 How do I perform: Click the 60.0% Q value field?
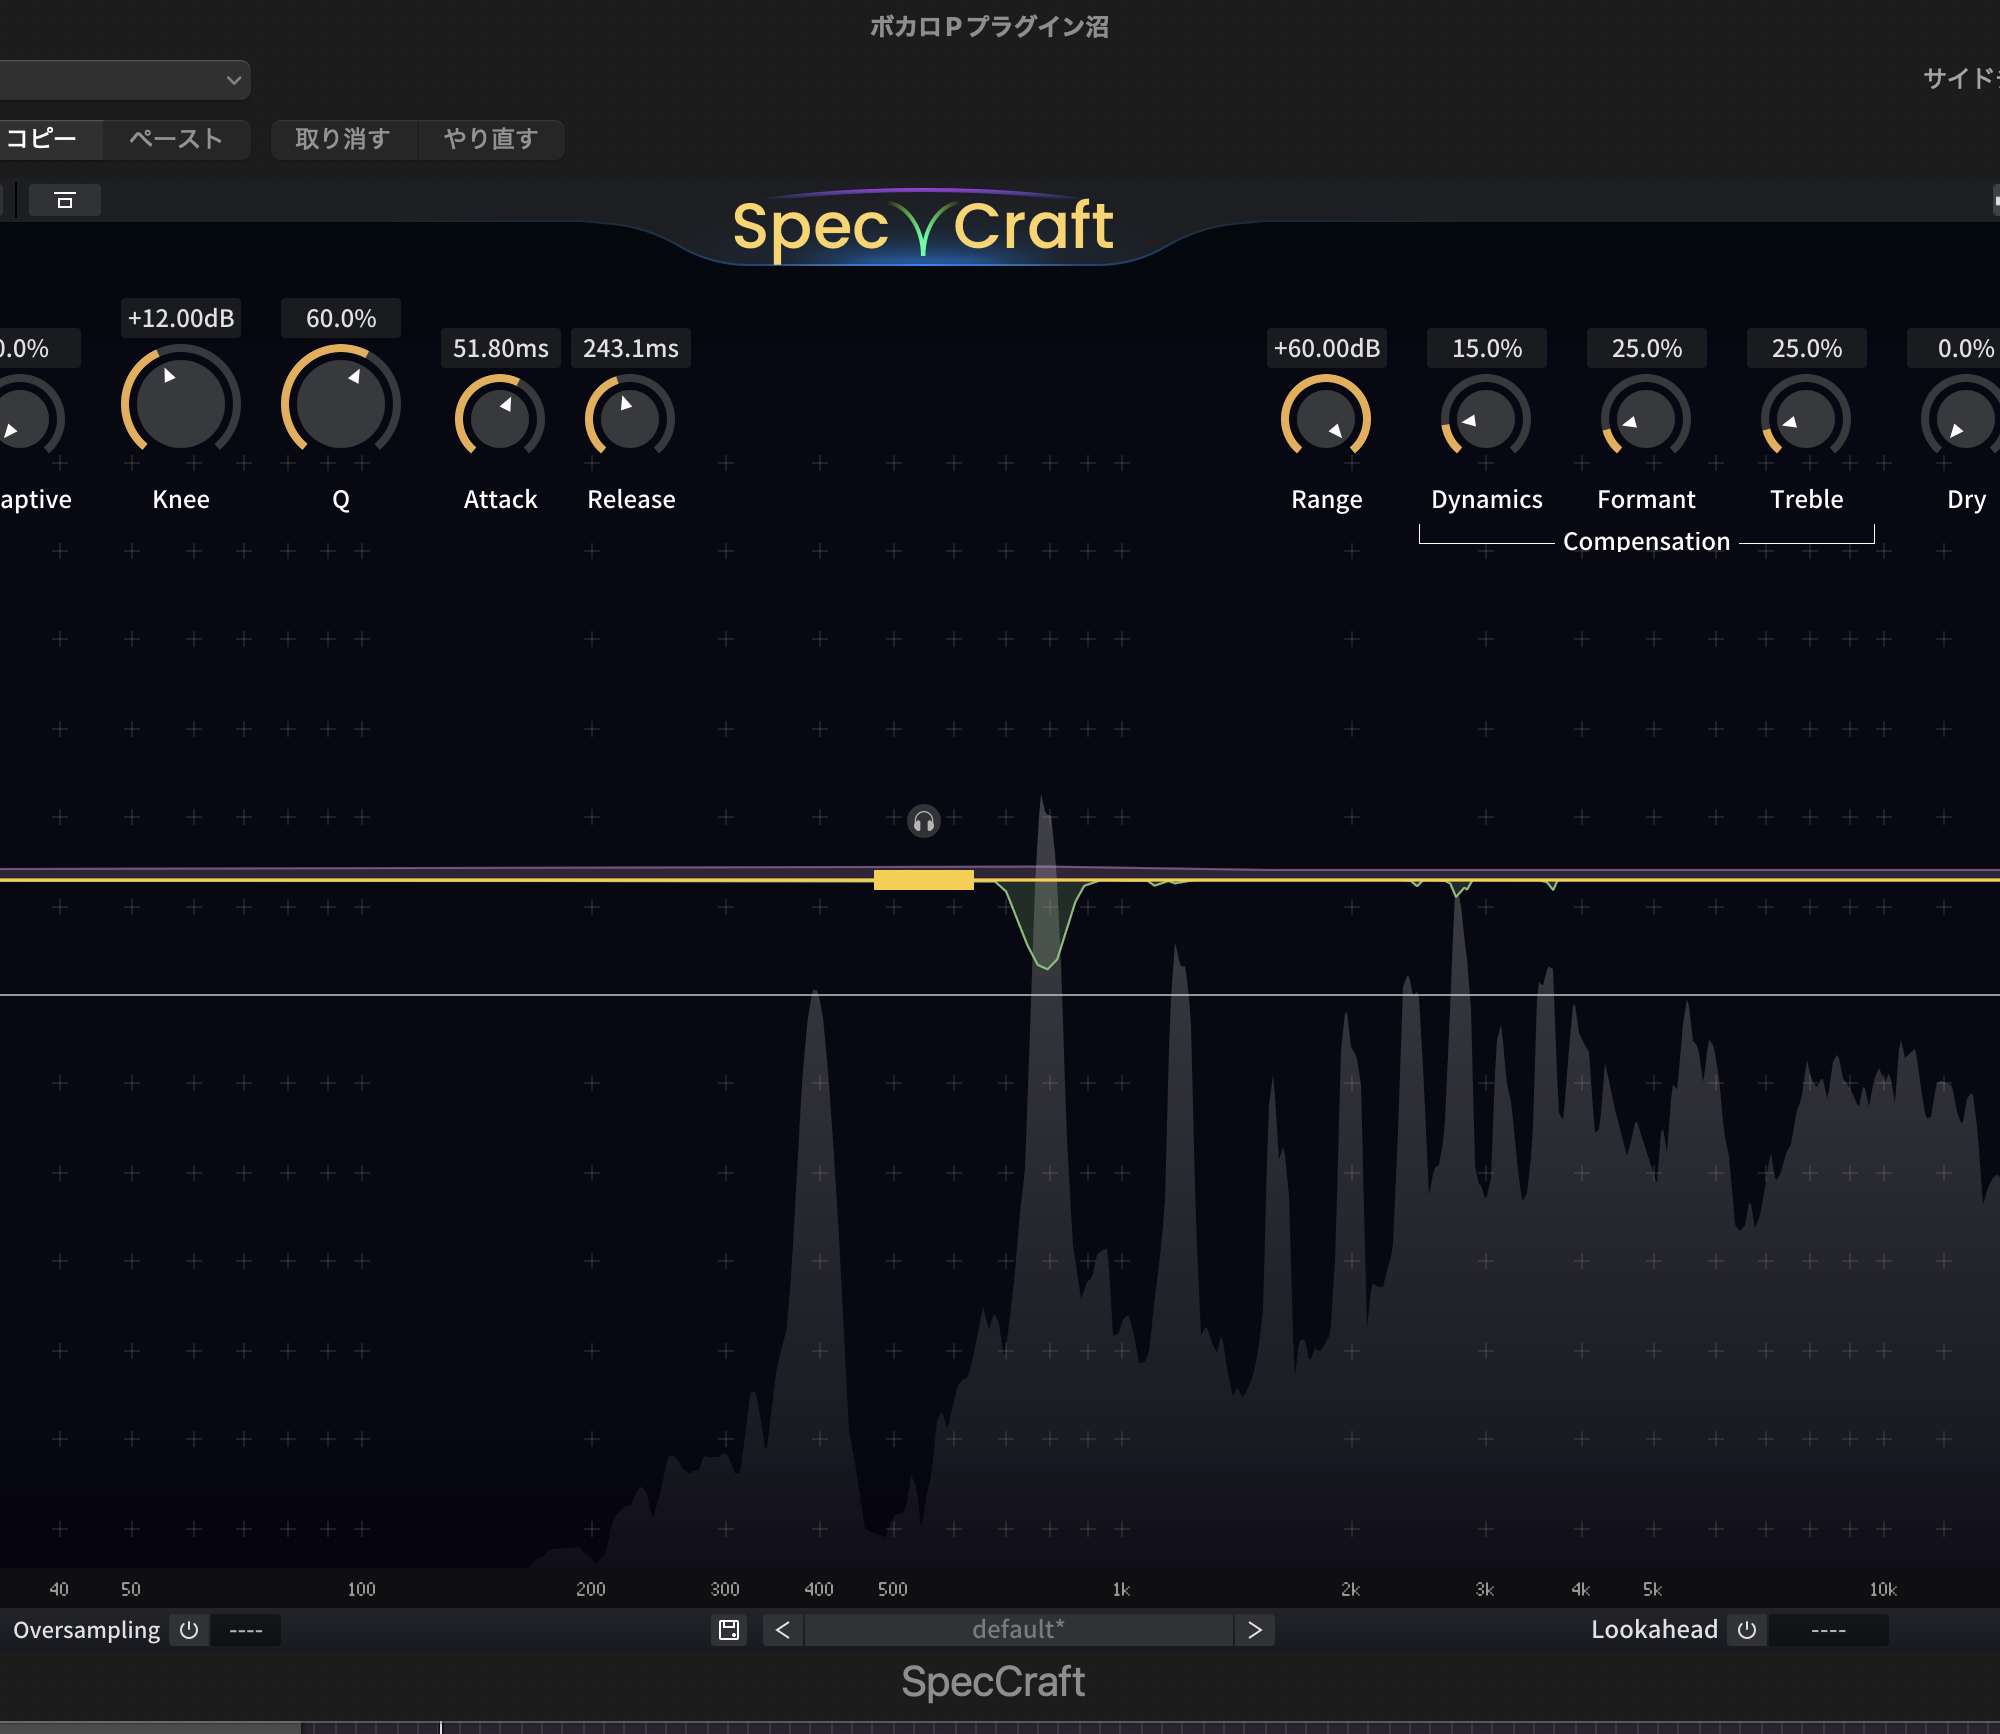[x=341, y=318]
